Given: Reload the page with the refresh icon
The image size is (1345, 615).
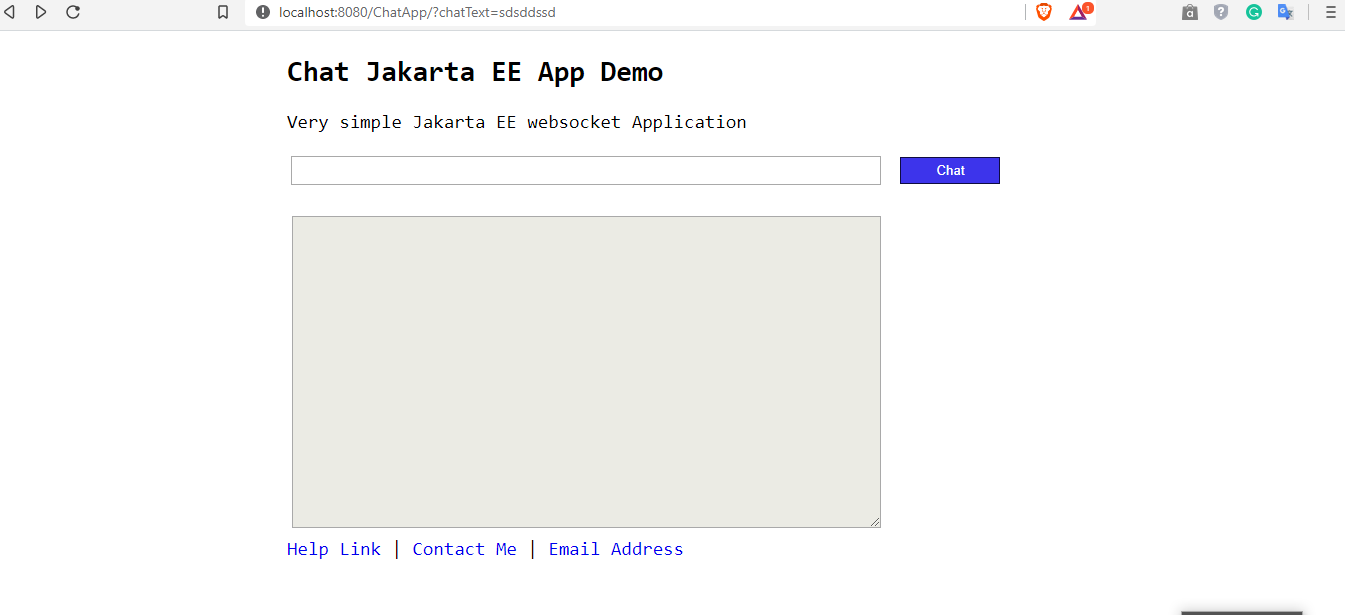Looking at the screenshot, I should 73,12.
